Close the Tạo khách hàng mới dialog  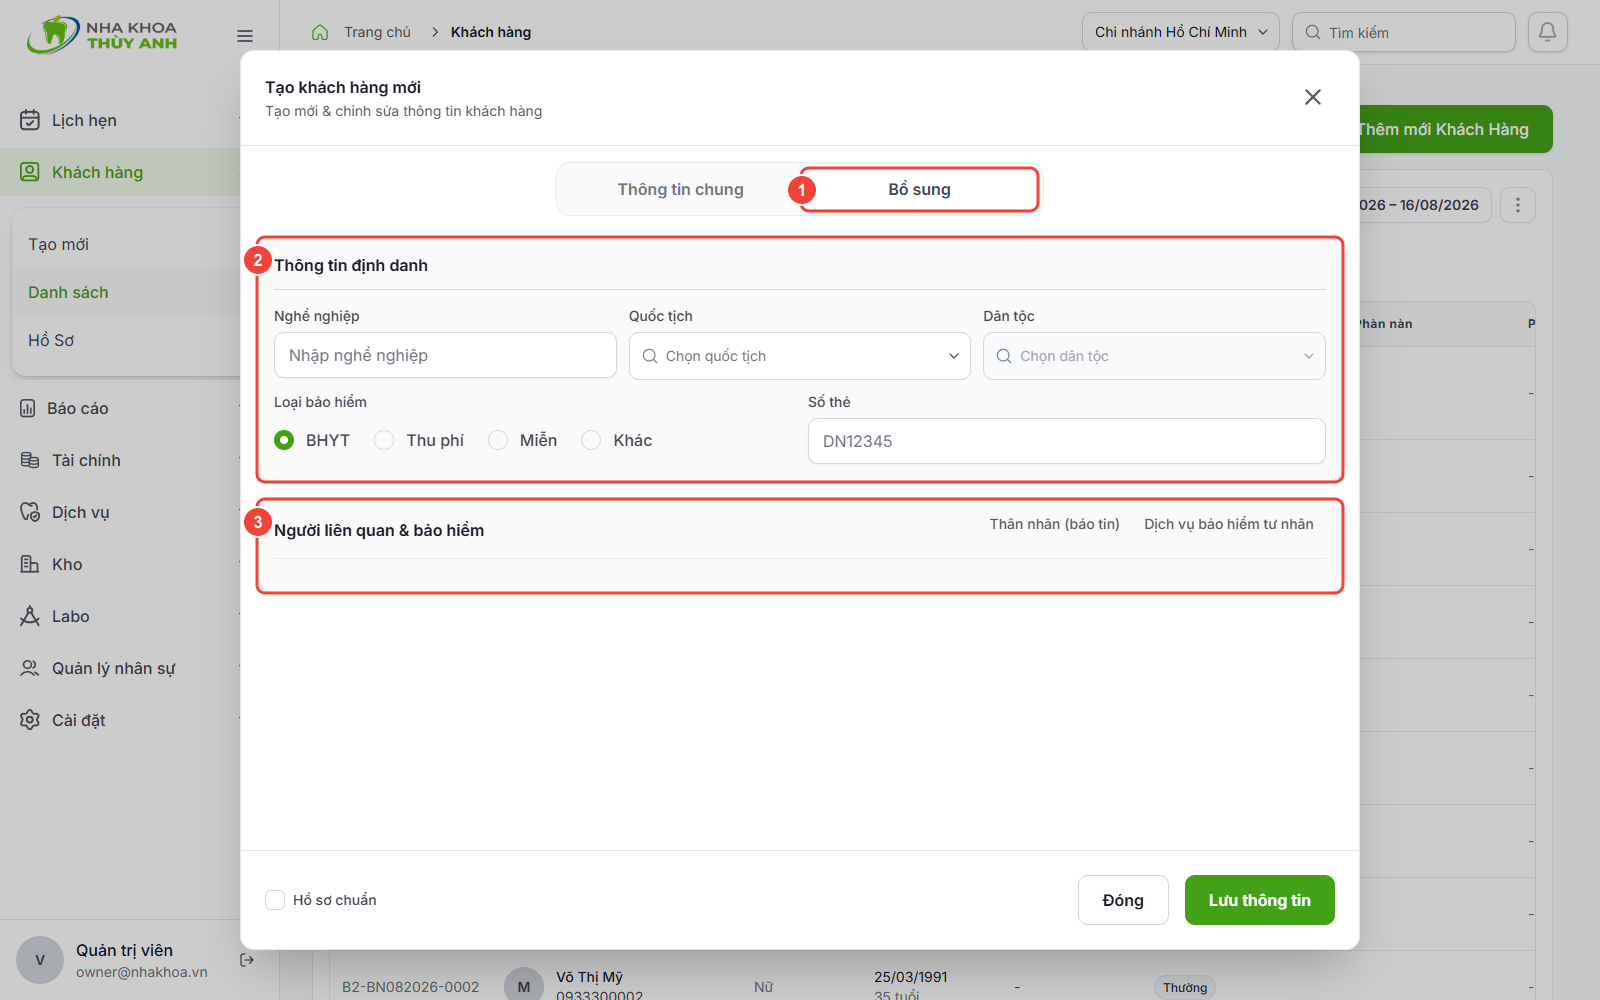click(x=1313, y=97)
